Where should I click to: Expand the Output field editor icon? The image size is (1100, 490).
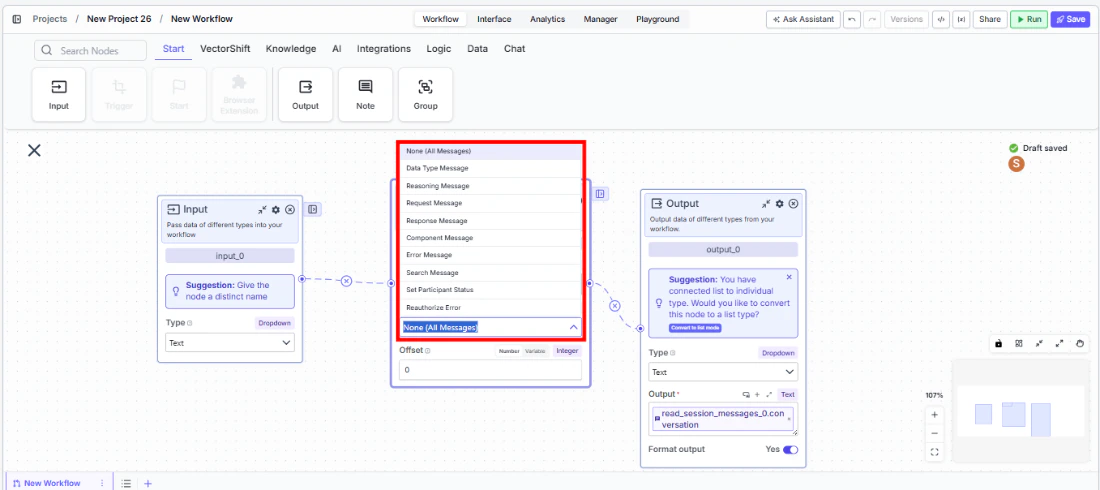click(x=769, y=395)
